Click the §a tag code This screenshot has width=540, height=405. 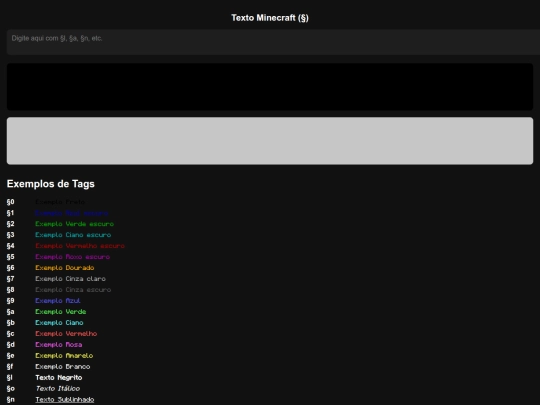(11, 312)
